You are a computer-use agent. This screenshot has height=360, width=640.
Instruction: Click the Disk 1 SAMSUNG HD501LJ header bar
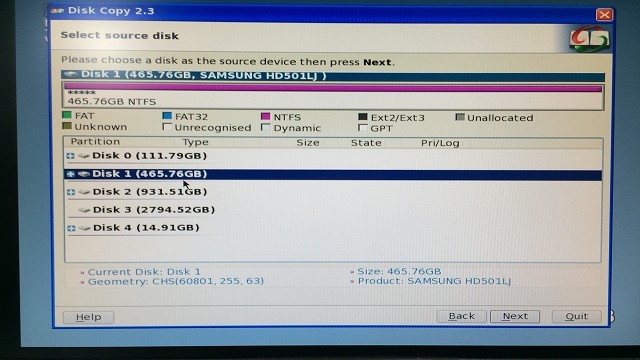tap(333, 76)
